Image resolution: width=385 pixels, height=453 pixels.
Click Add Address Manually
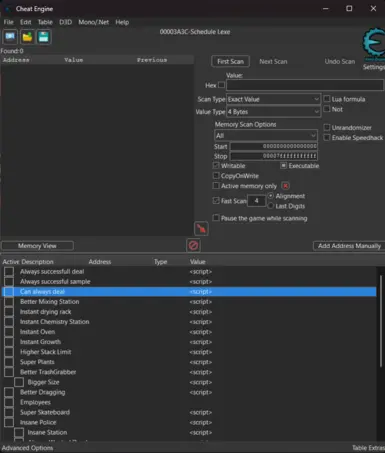click(x=349, y=246)
